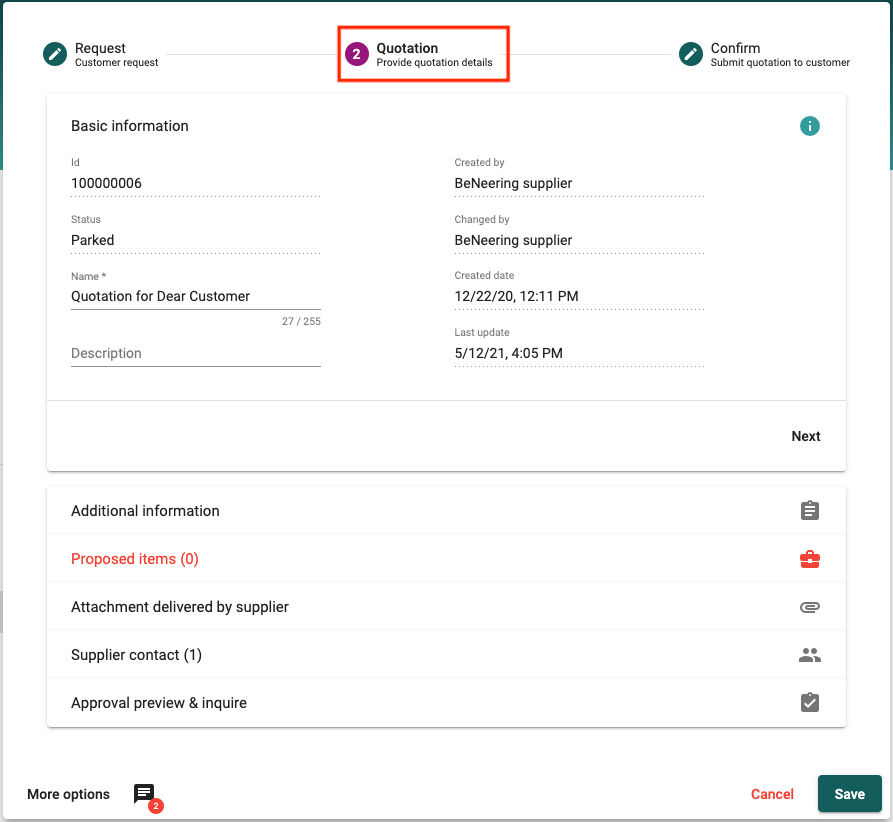Click the red Cancel button

(x=772, y=794)
